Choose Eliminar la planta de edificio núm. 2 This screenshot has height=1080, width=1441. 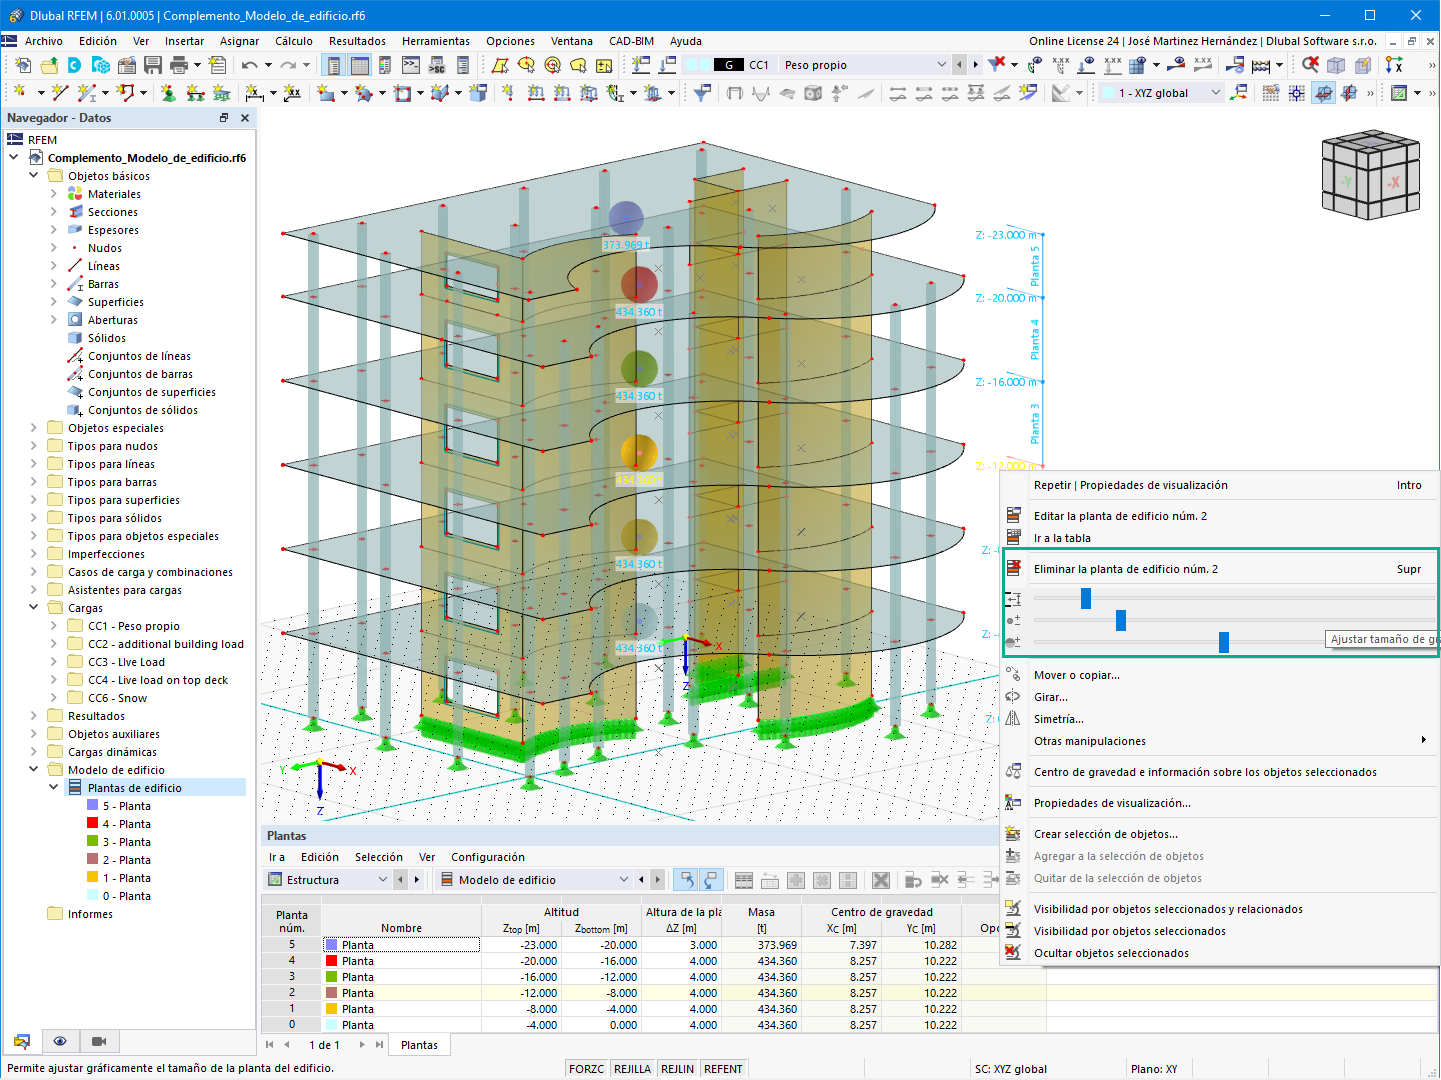(x=1220, y=569)
